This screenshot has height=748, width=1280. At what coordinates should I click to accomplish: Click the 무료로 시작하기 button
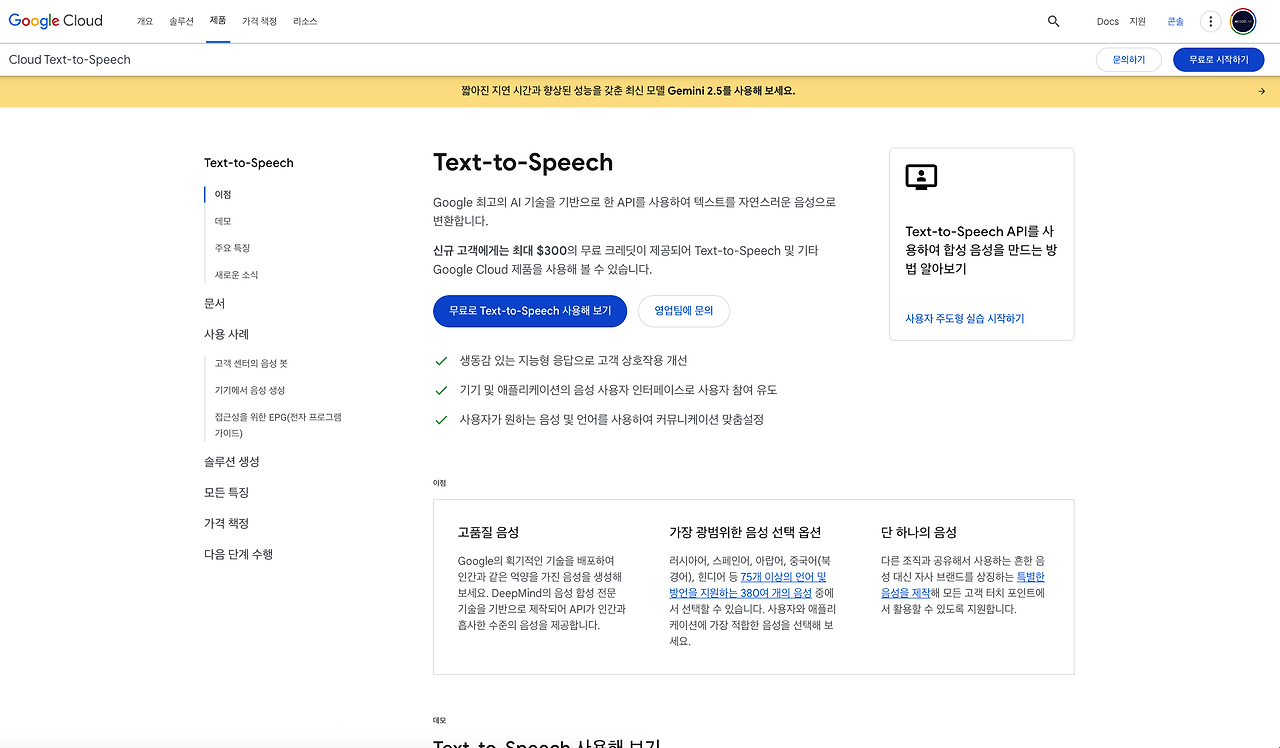1218,60
